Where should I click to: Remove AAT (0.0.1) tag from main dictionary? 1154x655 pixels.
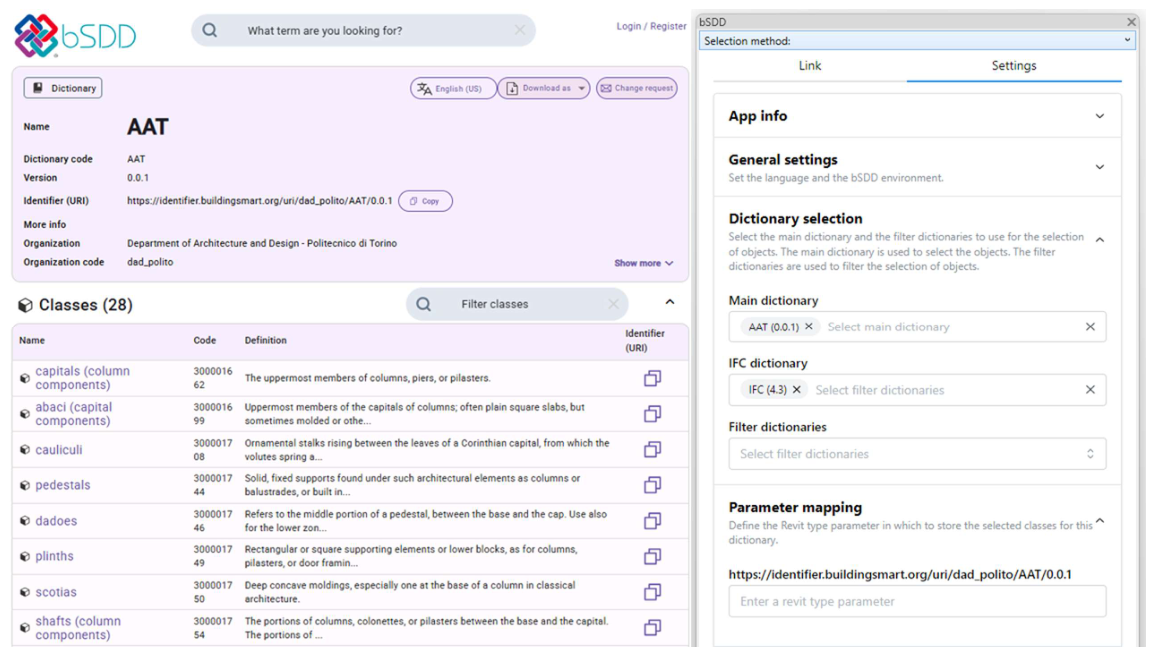[809, 326]
